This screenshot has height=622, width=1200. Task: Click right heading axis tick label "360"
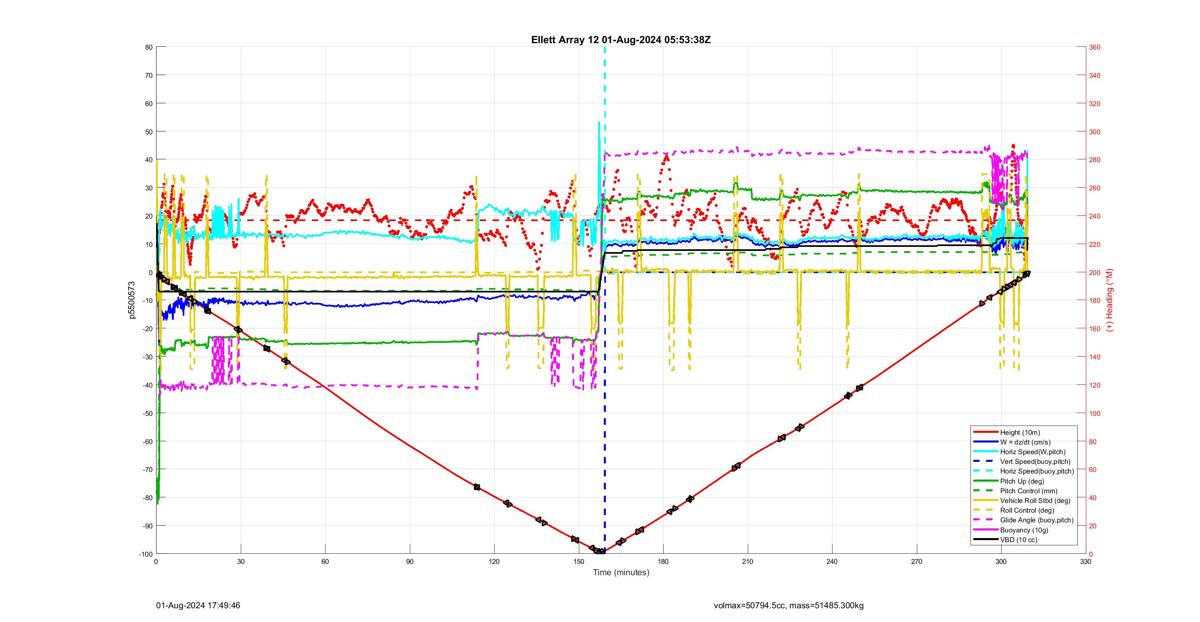pos(1095,47)
